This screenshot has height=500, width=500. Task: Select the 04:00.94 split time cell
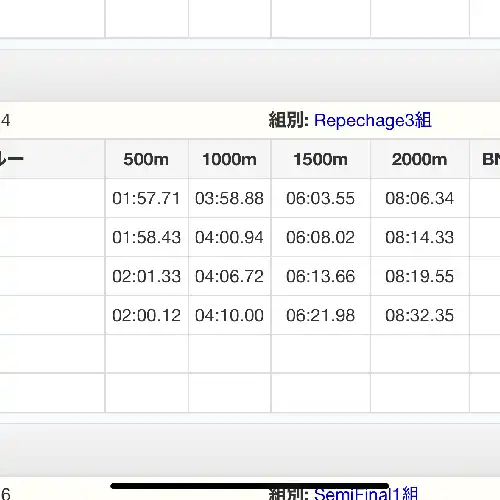(229, 237)
